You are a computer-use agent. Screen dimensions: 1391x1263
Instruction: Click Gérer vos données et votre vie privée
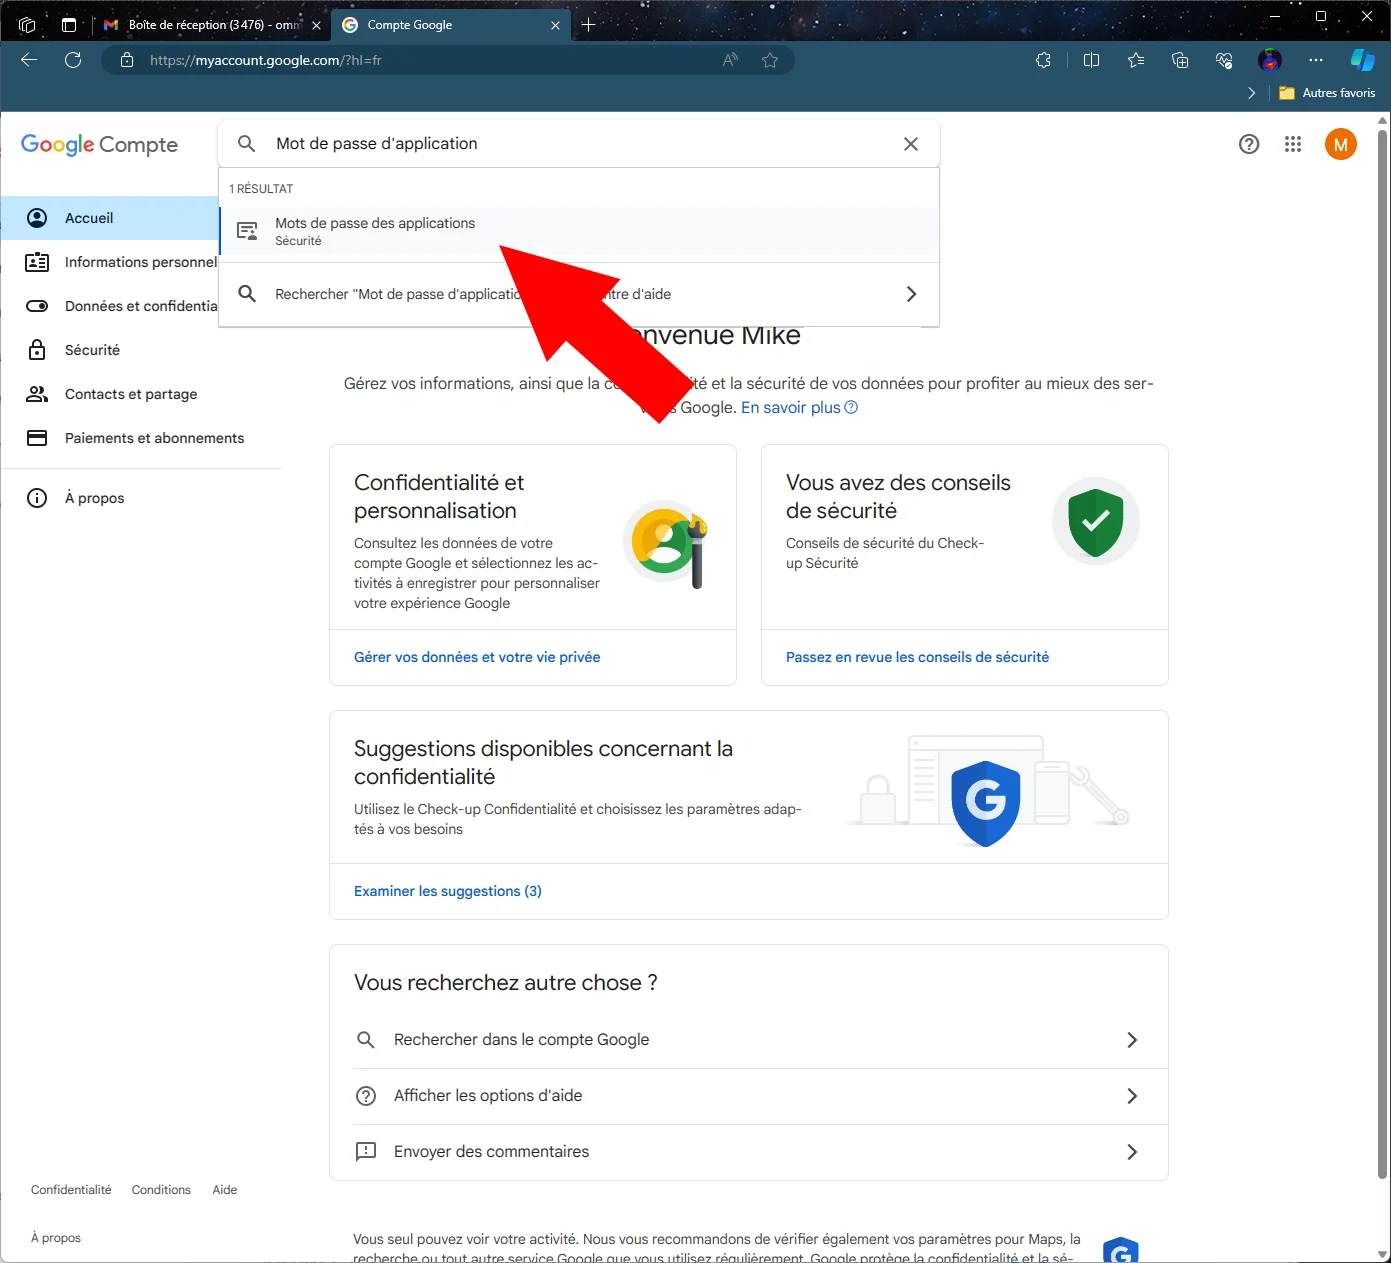477,657
